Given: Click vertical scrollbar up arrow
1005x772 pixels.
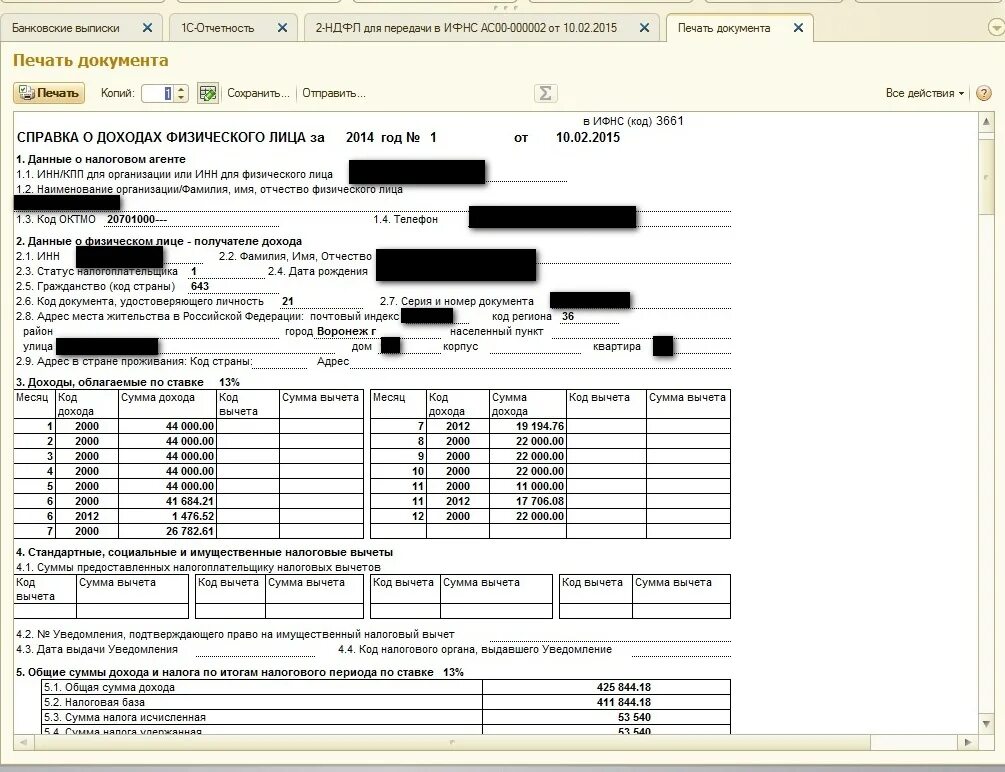Looking at the screenshot, I should pos(986,121).
